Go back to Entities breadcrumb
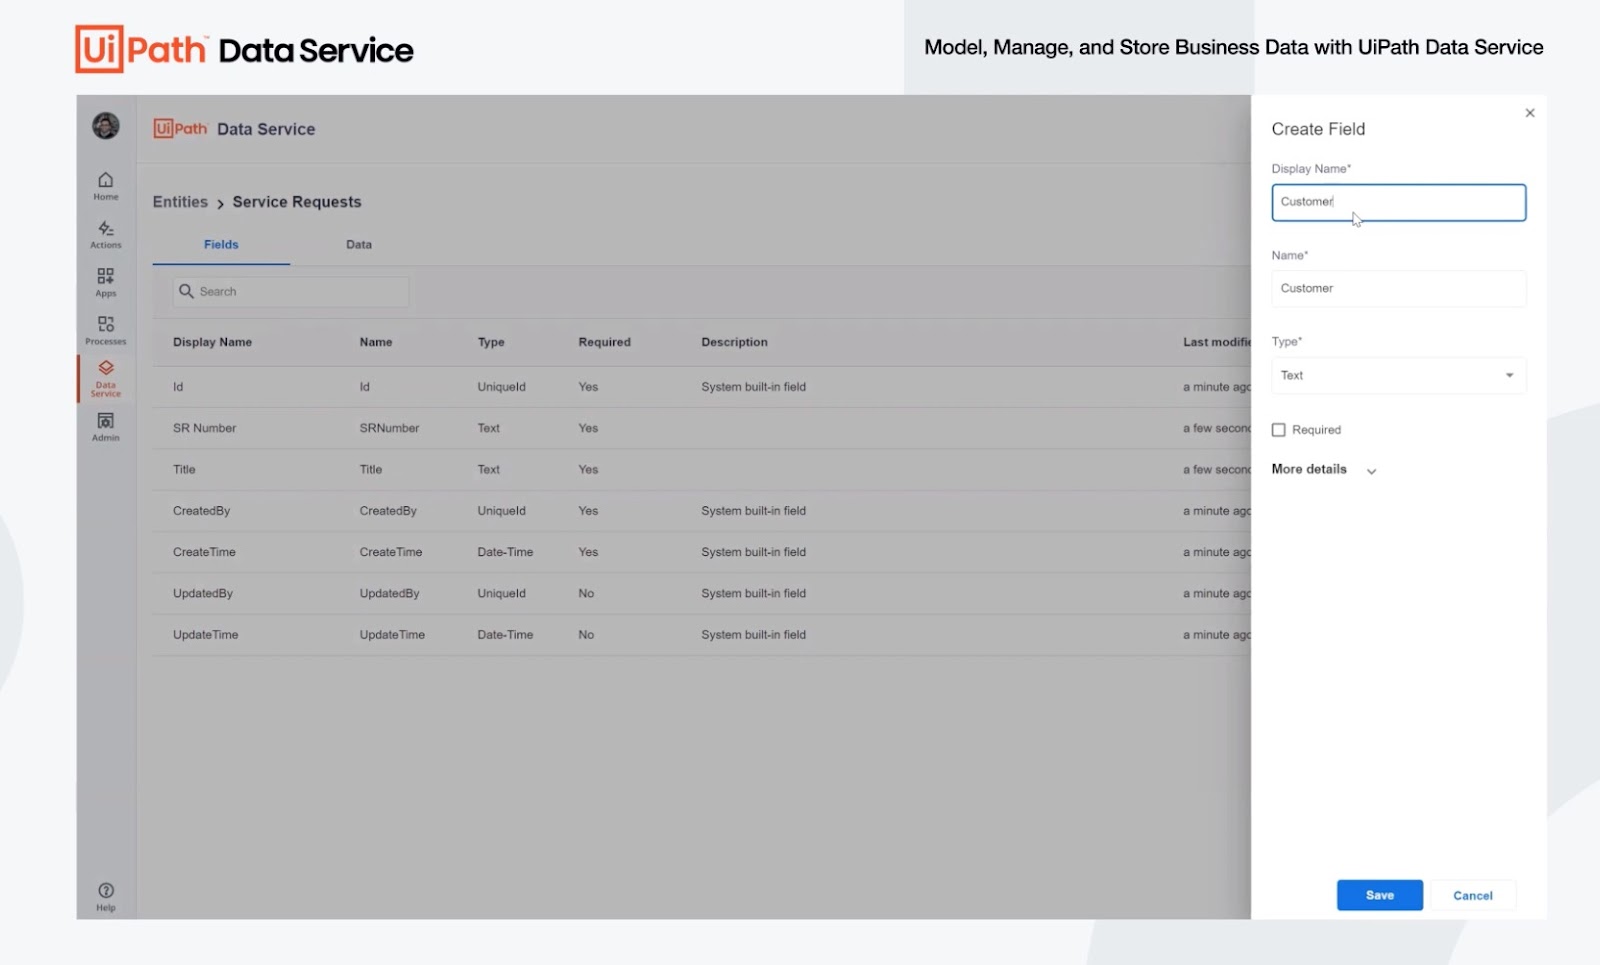 (x=180, y=202)
